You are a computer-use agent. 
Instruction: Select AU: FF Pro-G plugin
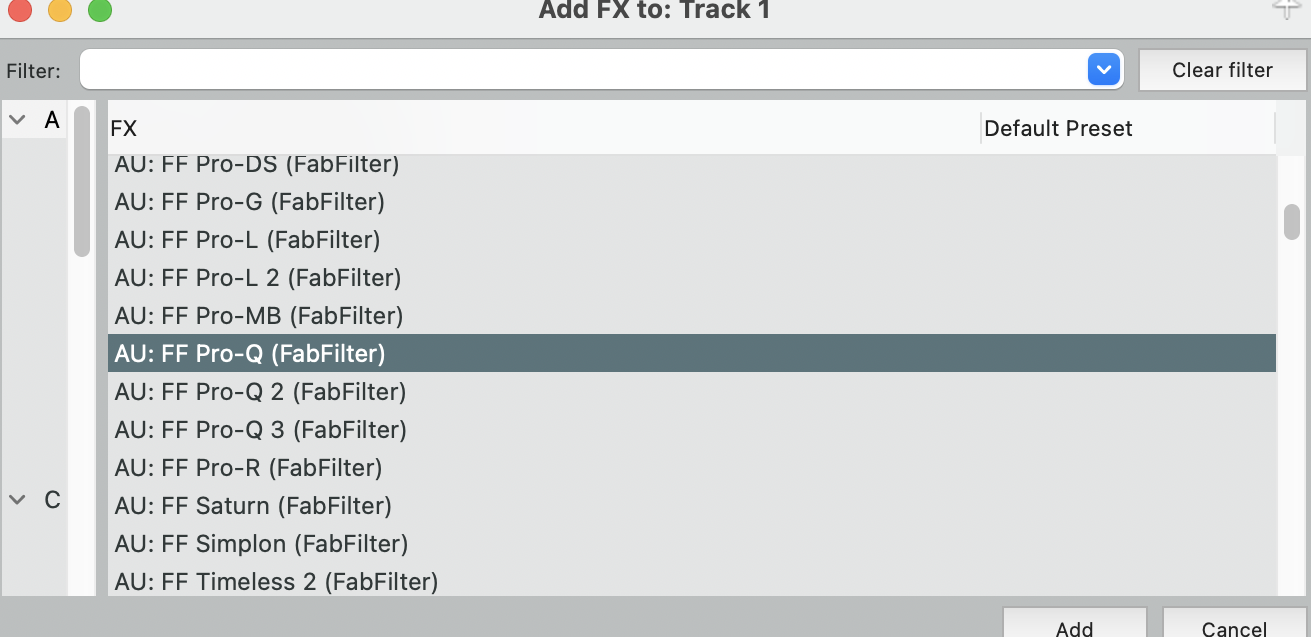[250, 202]
